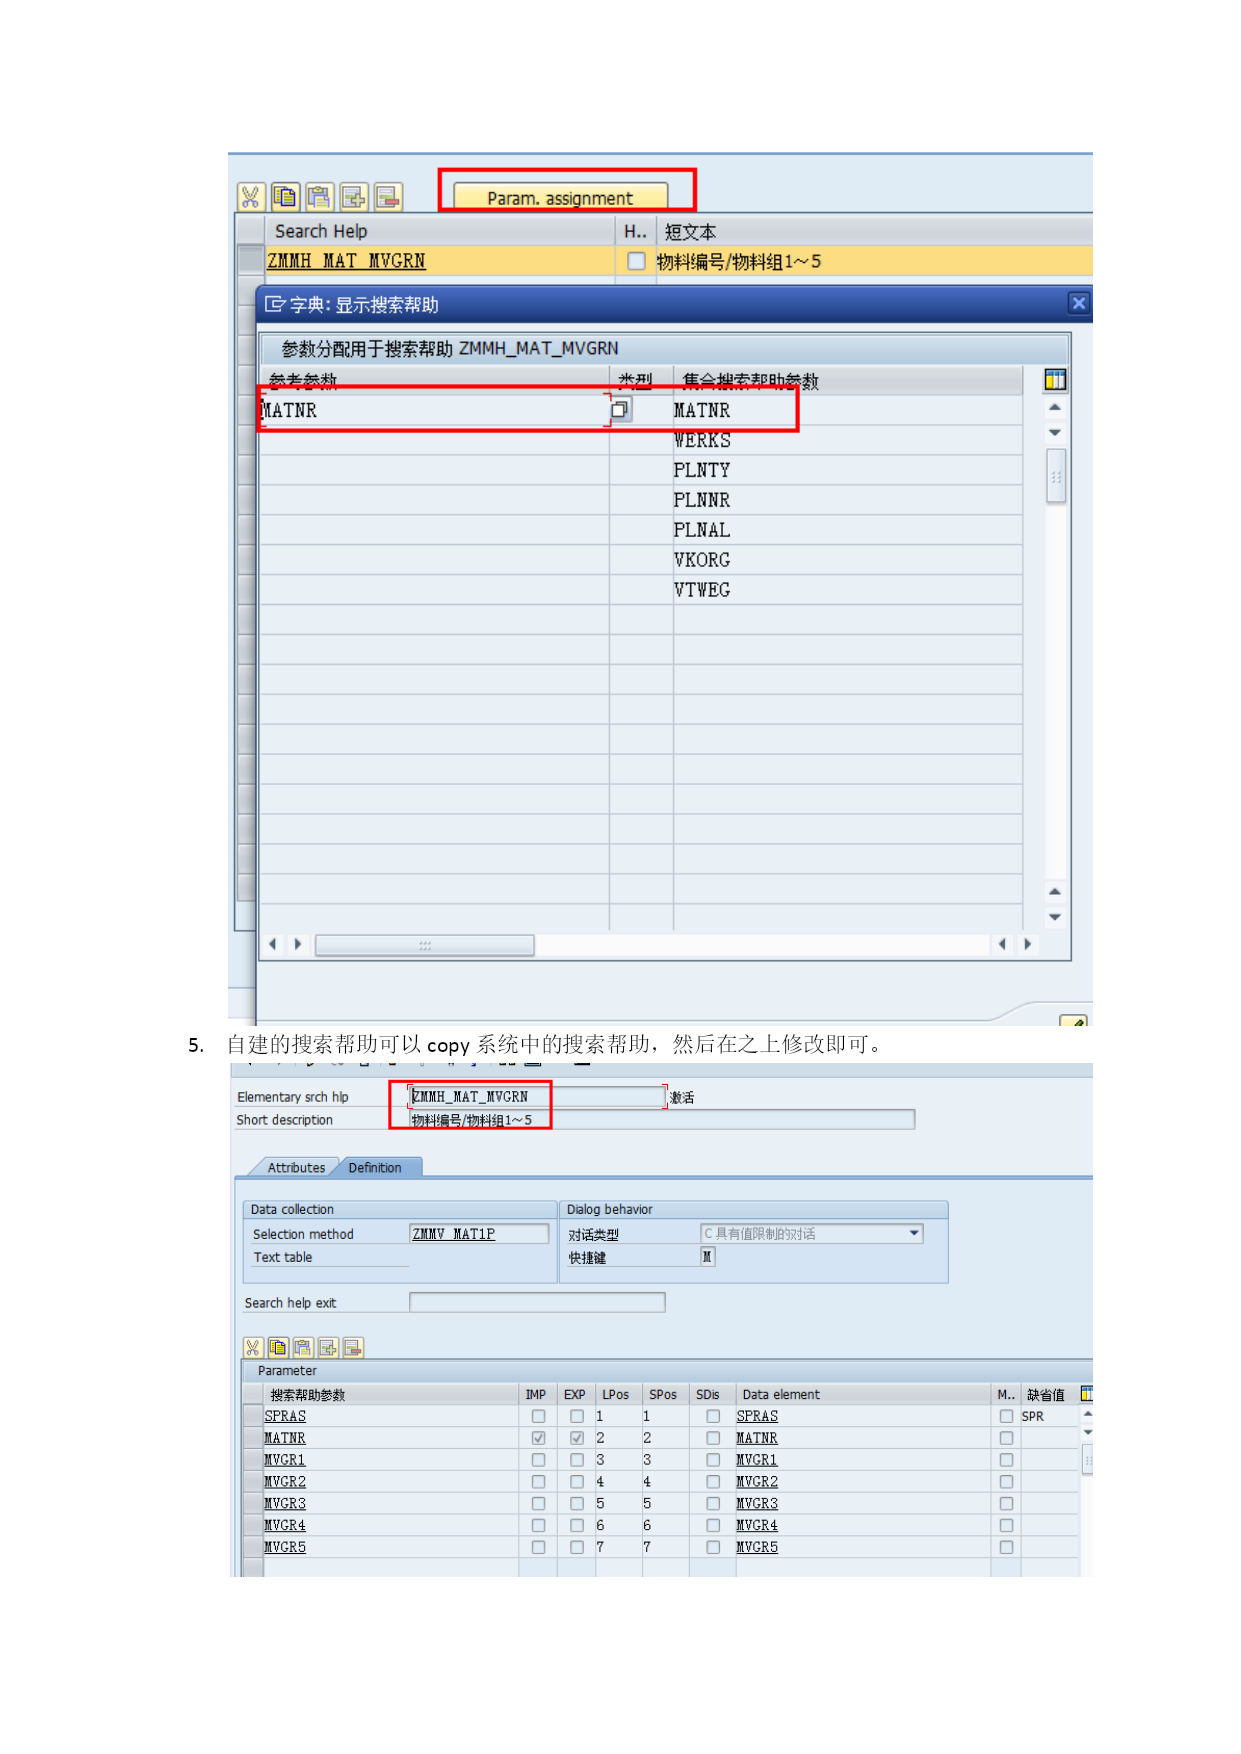This screenshot has height=1754, width=1241.
Task: Switch to the Attributes tab
Action: [295, 1167]
